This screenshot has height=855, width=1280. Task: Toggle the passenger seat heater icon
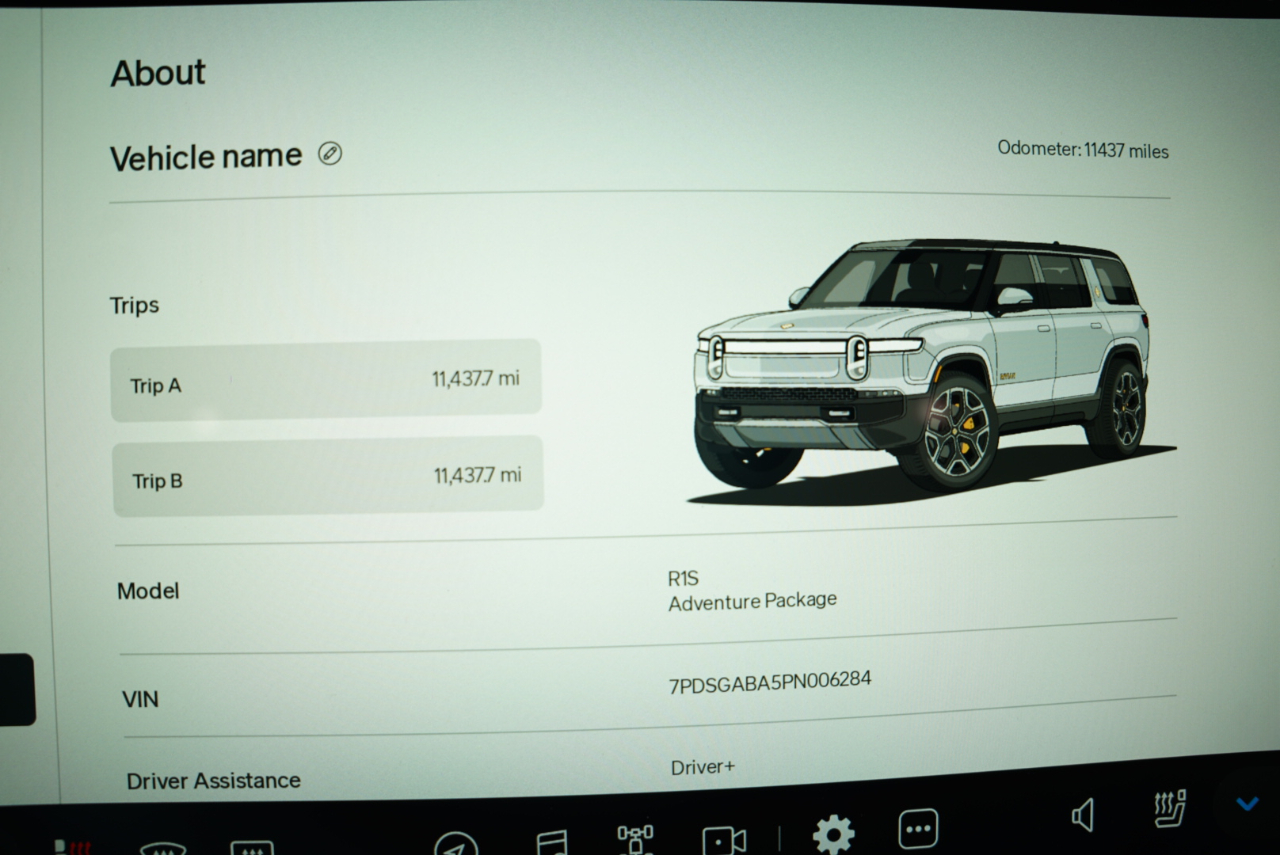(1169, 809)
